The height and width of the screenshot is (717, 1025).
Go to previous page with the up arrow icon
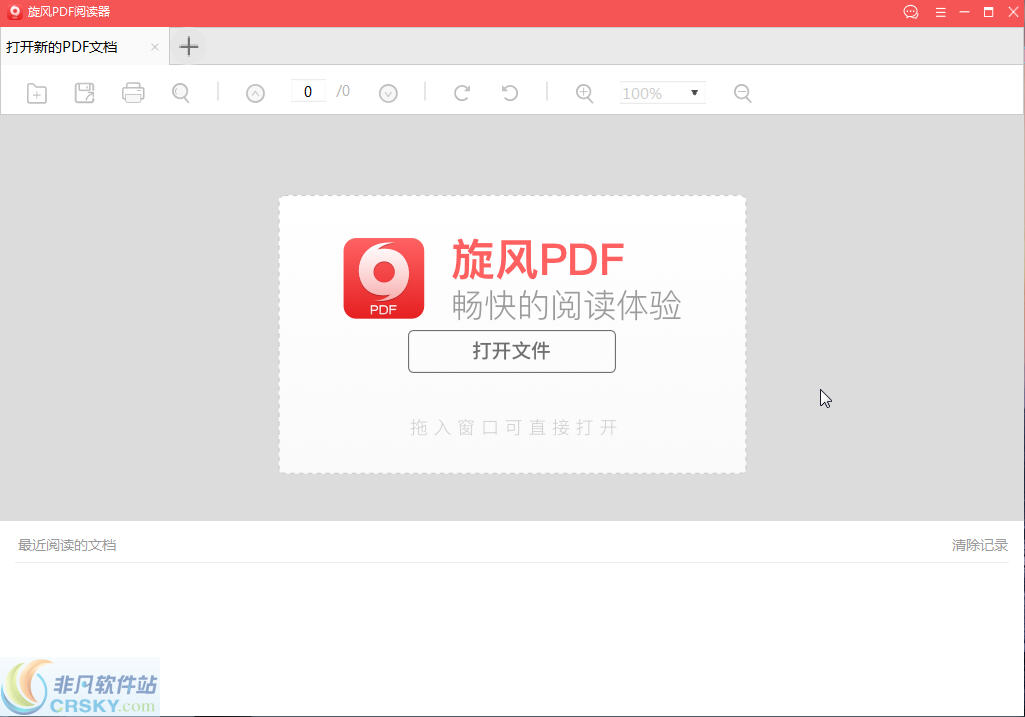[256, 93]
